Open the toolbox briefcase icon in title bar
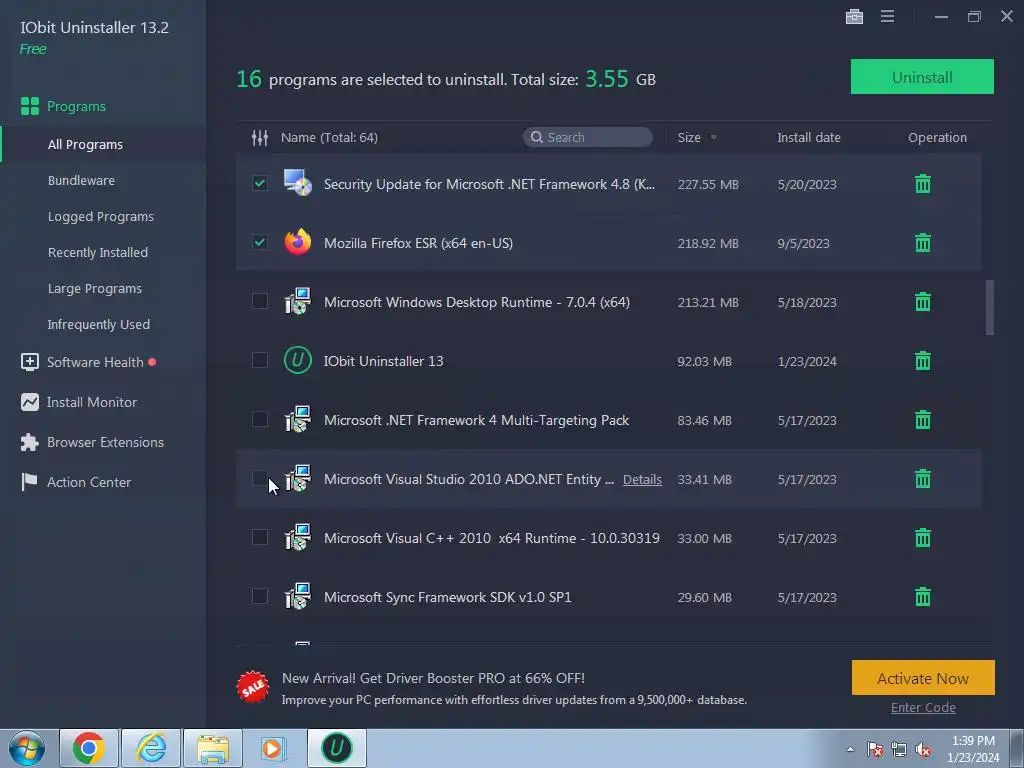This screenshot has width=1024, height=768. coord(854,16)
